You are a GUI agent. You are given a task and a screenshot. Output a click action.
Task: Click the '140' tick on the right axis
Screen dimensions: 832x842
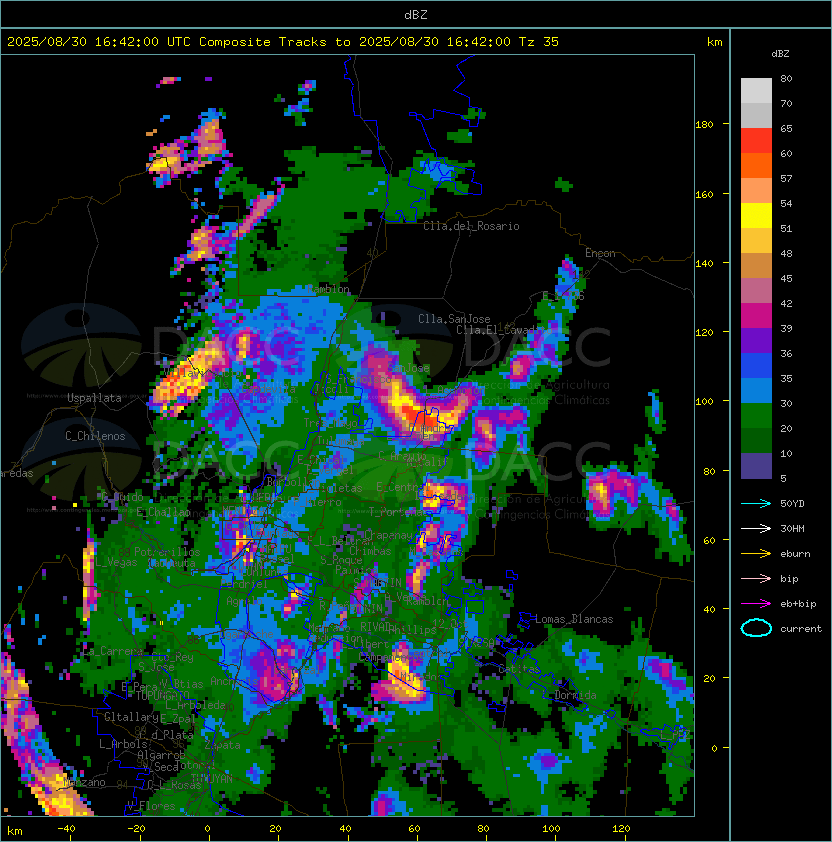pos(704,264)
